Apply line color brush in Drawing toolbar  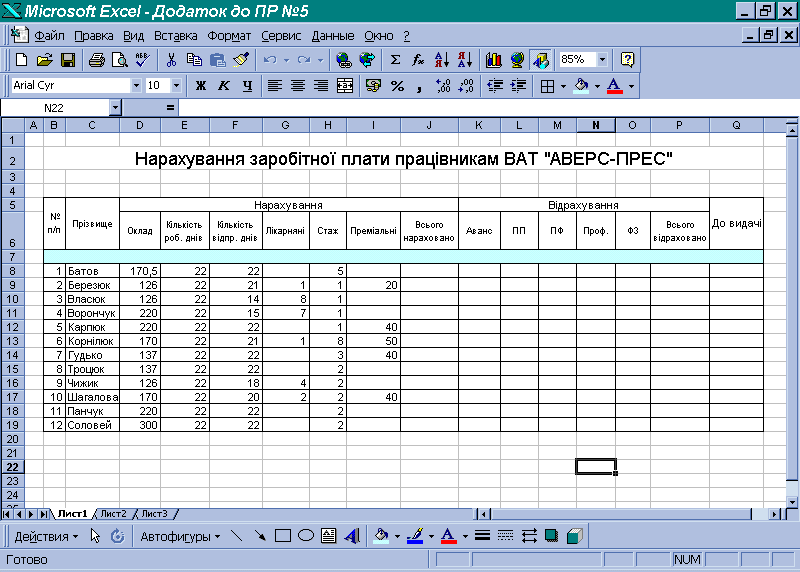point(415,536)
